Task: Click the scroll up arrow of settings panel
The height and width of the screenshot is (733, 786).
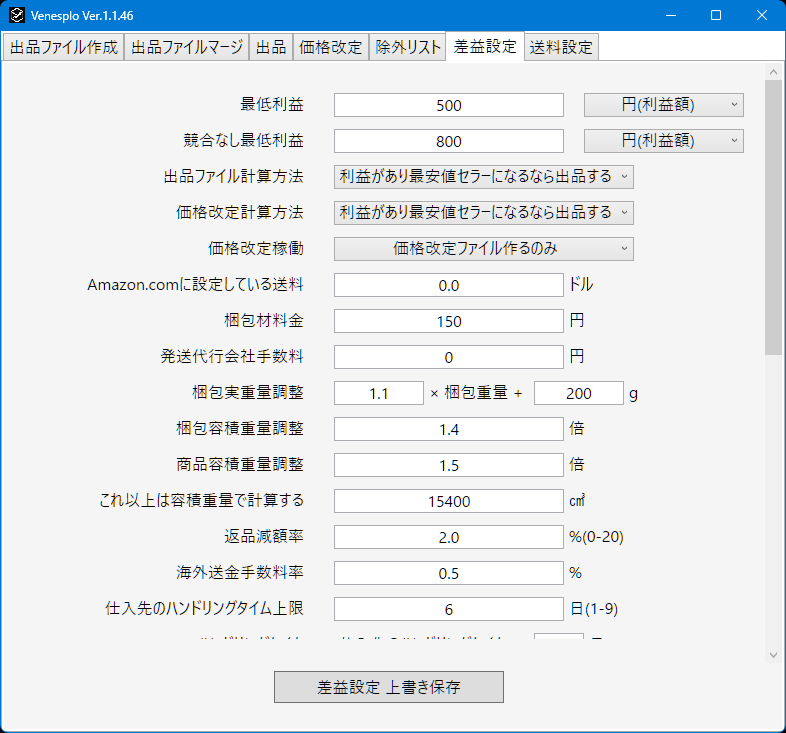Action: point(773,72)
